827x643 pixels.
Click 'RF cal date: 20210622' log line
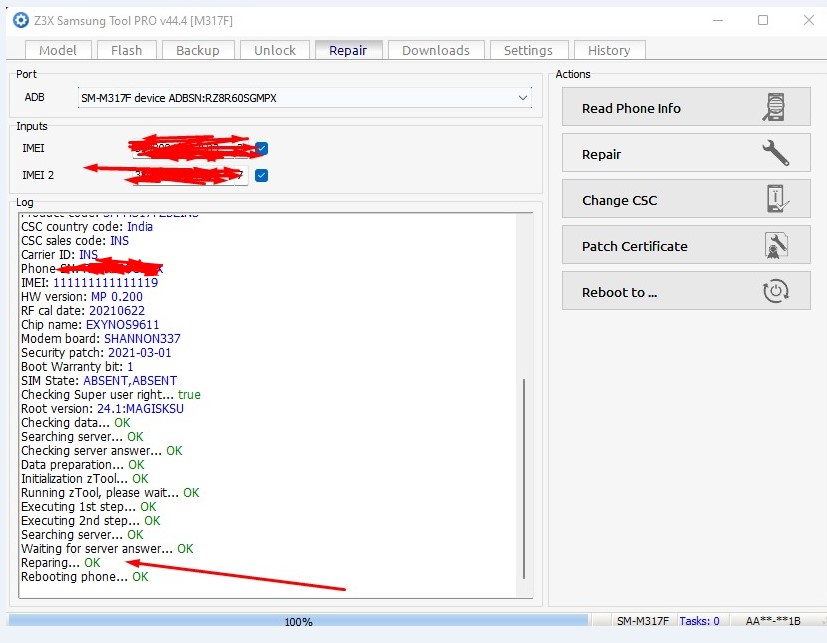(83, 310)
